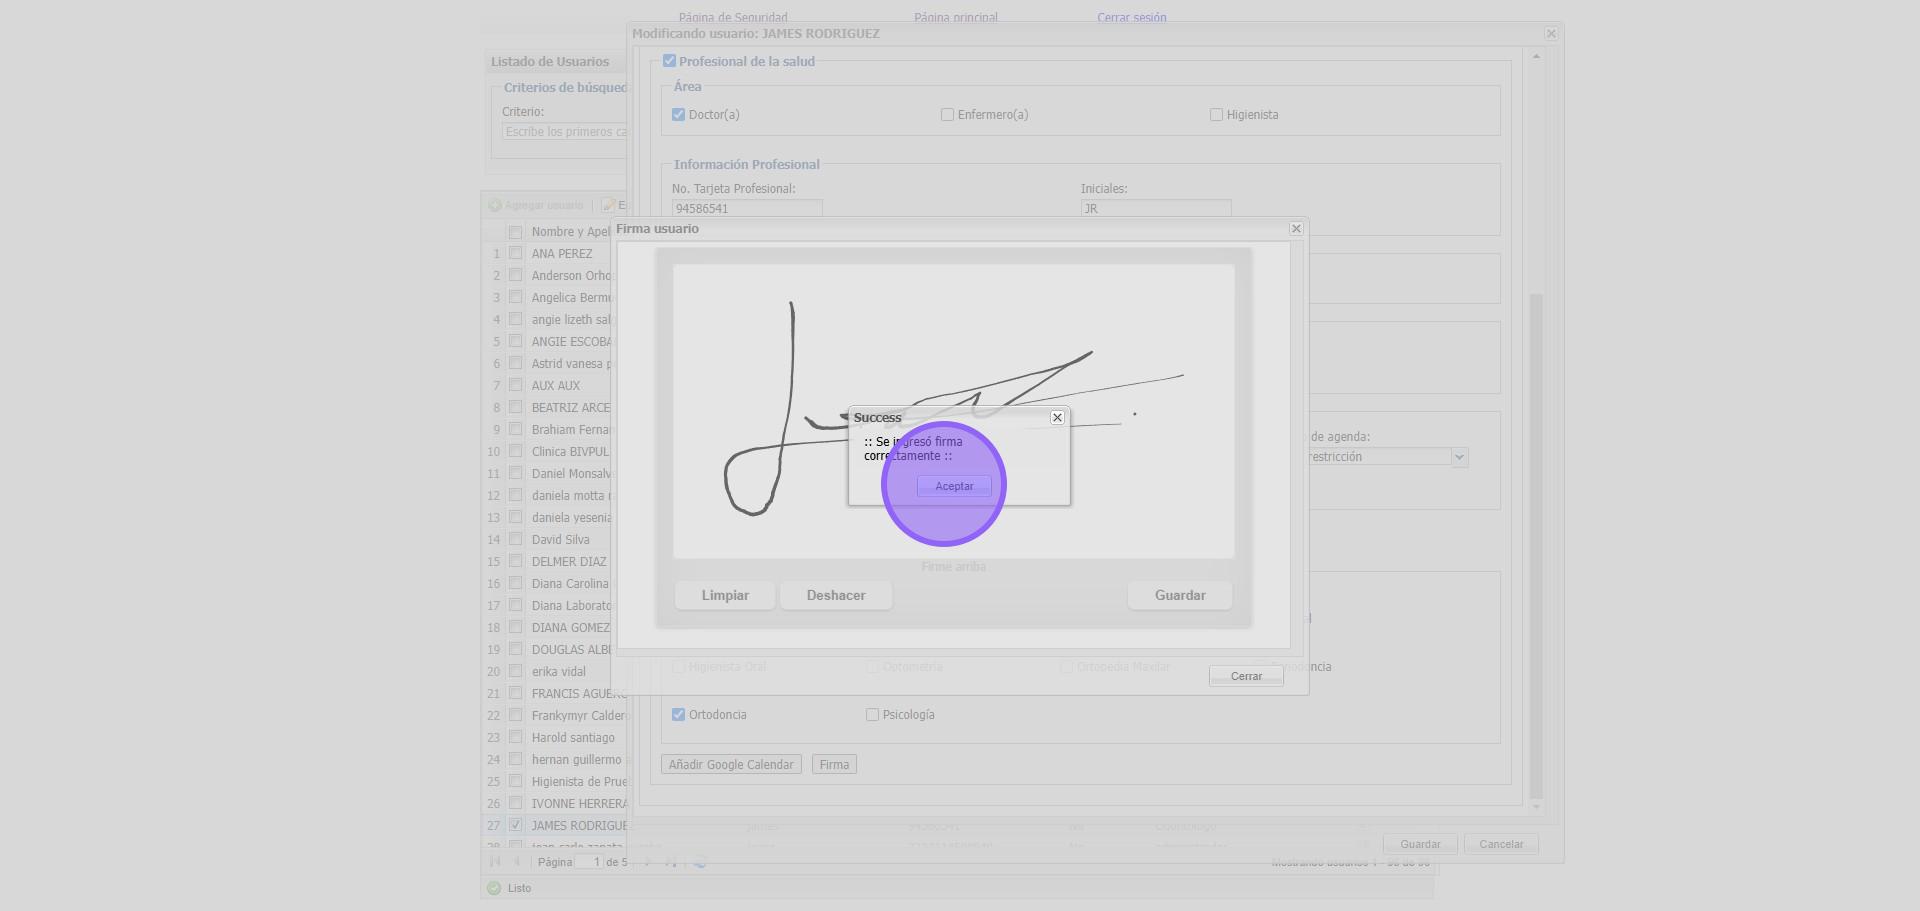Close the Firma usuario window
Screen dimensions: 1920x911
point(1296,229)
